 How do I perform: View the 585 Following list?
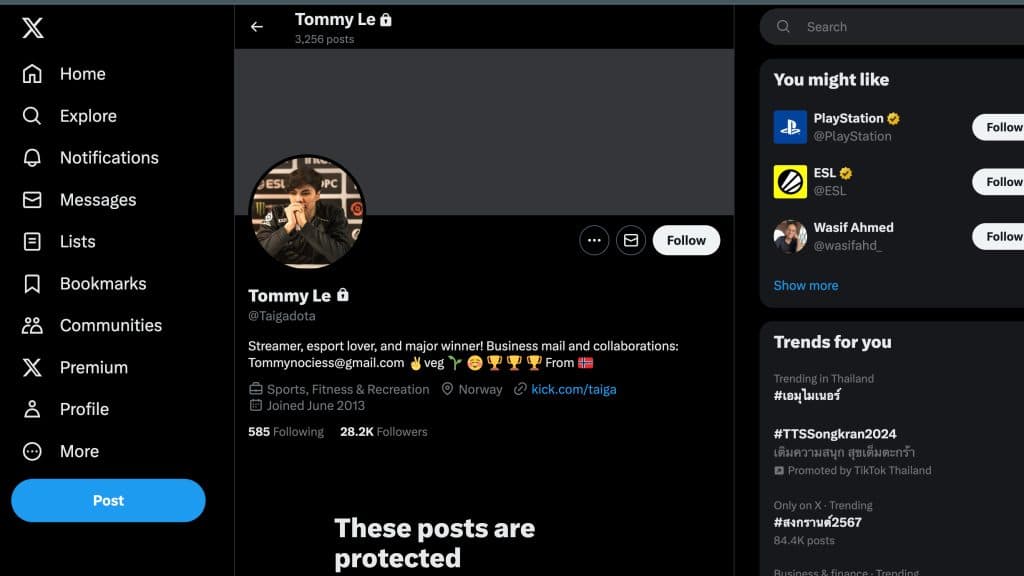coord(285,432)
